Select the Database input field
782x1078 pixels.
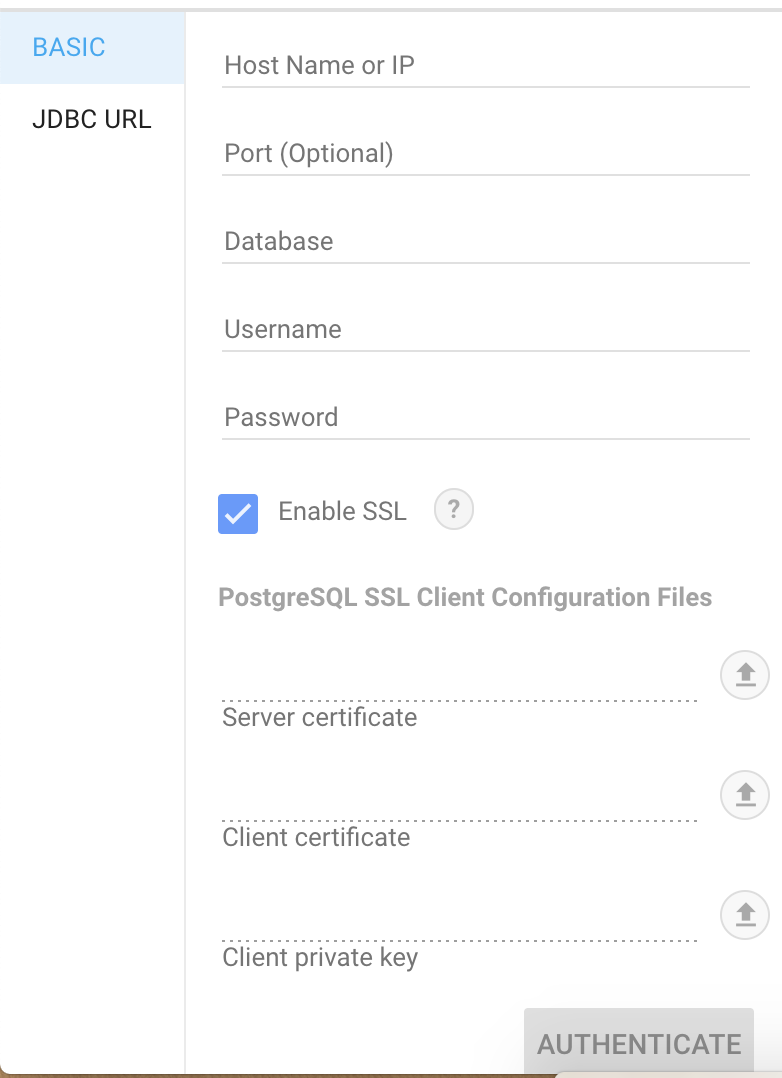tap(486, 242)
